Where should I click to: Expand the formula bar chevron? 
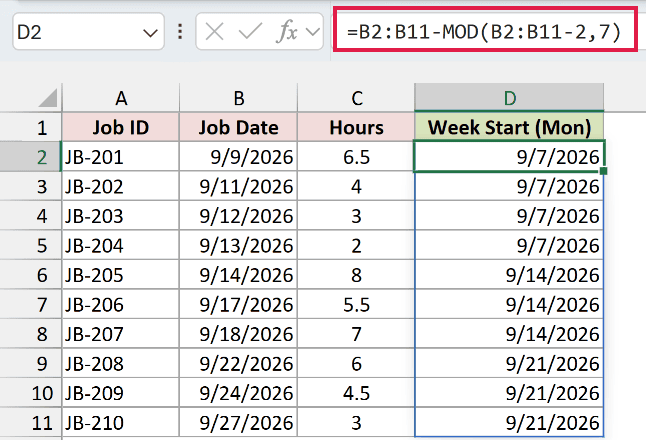coord(313,32)
